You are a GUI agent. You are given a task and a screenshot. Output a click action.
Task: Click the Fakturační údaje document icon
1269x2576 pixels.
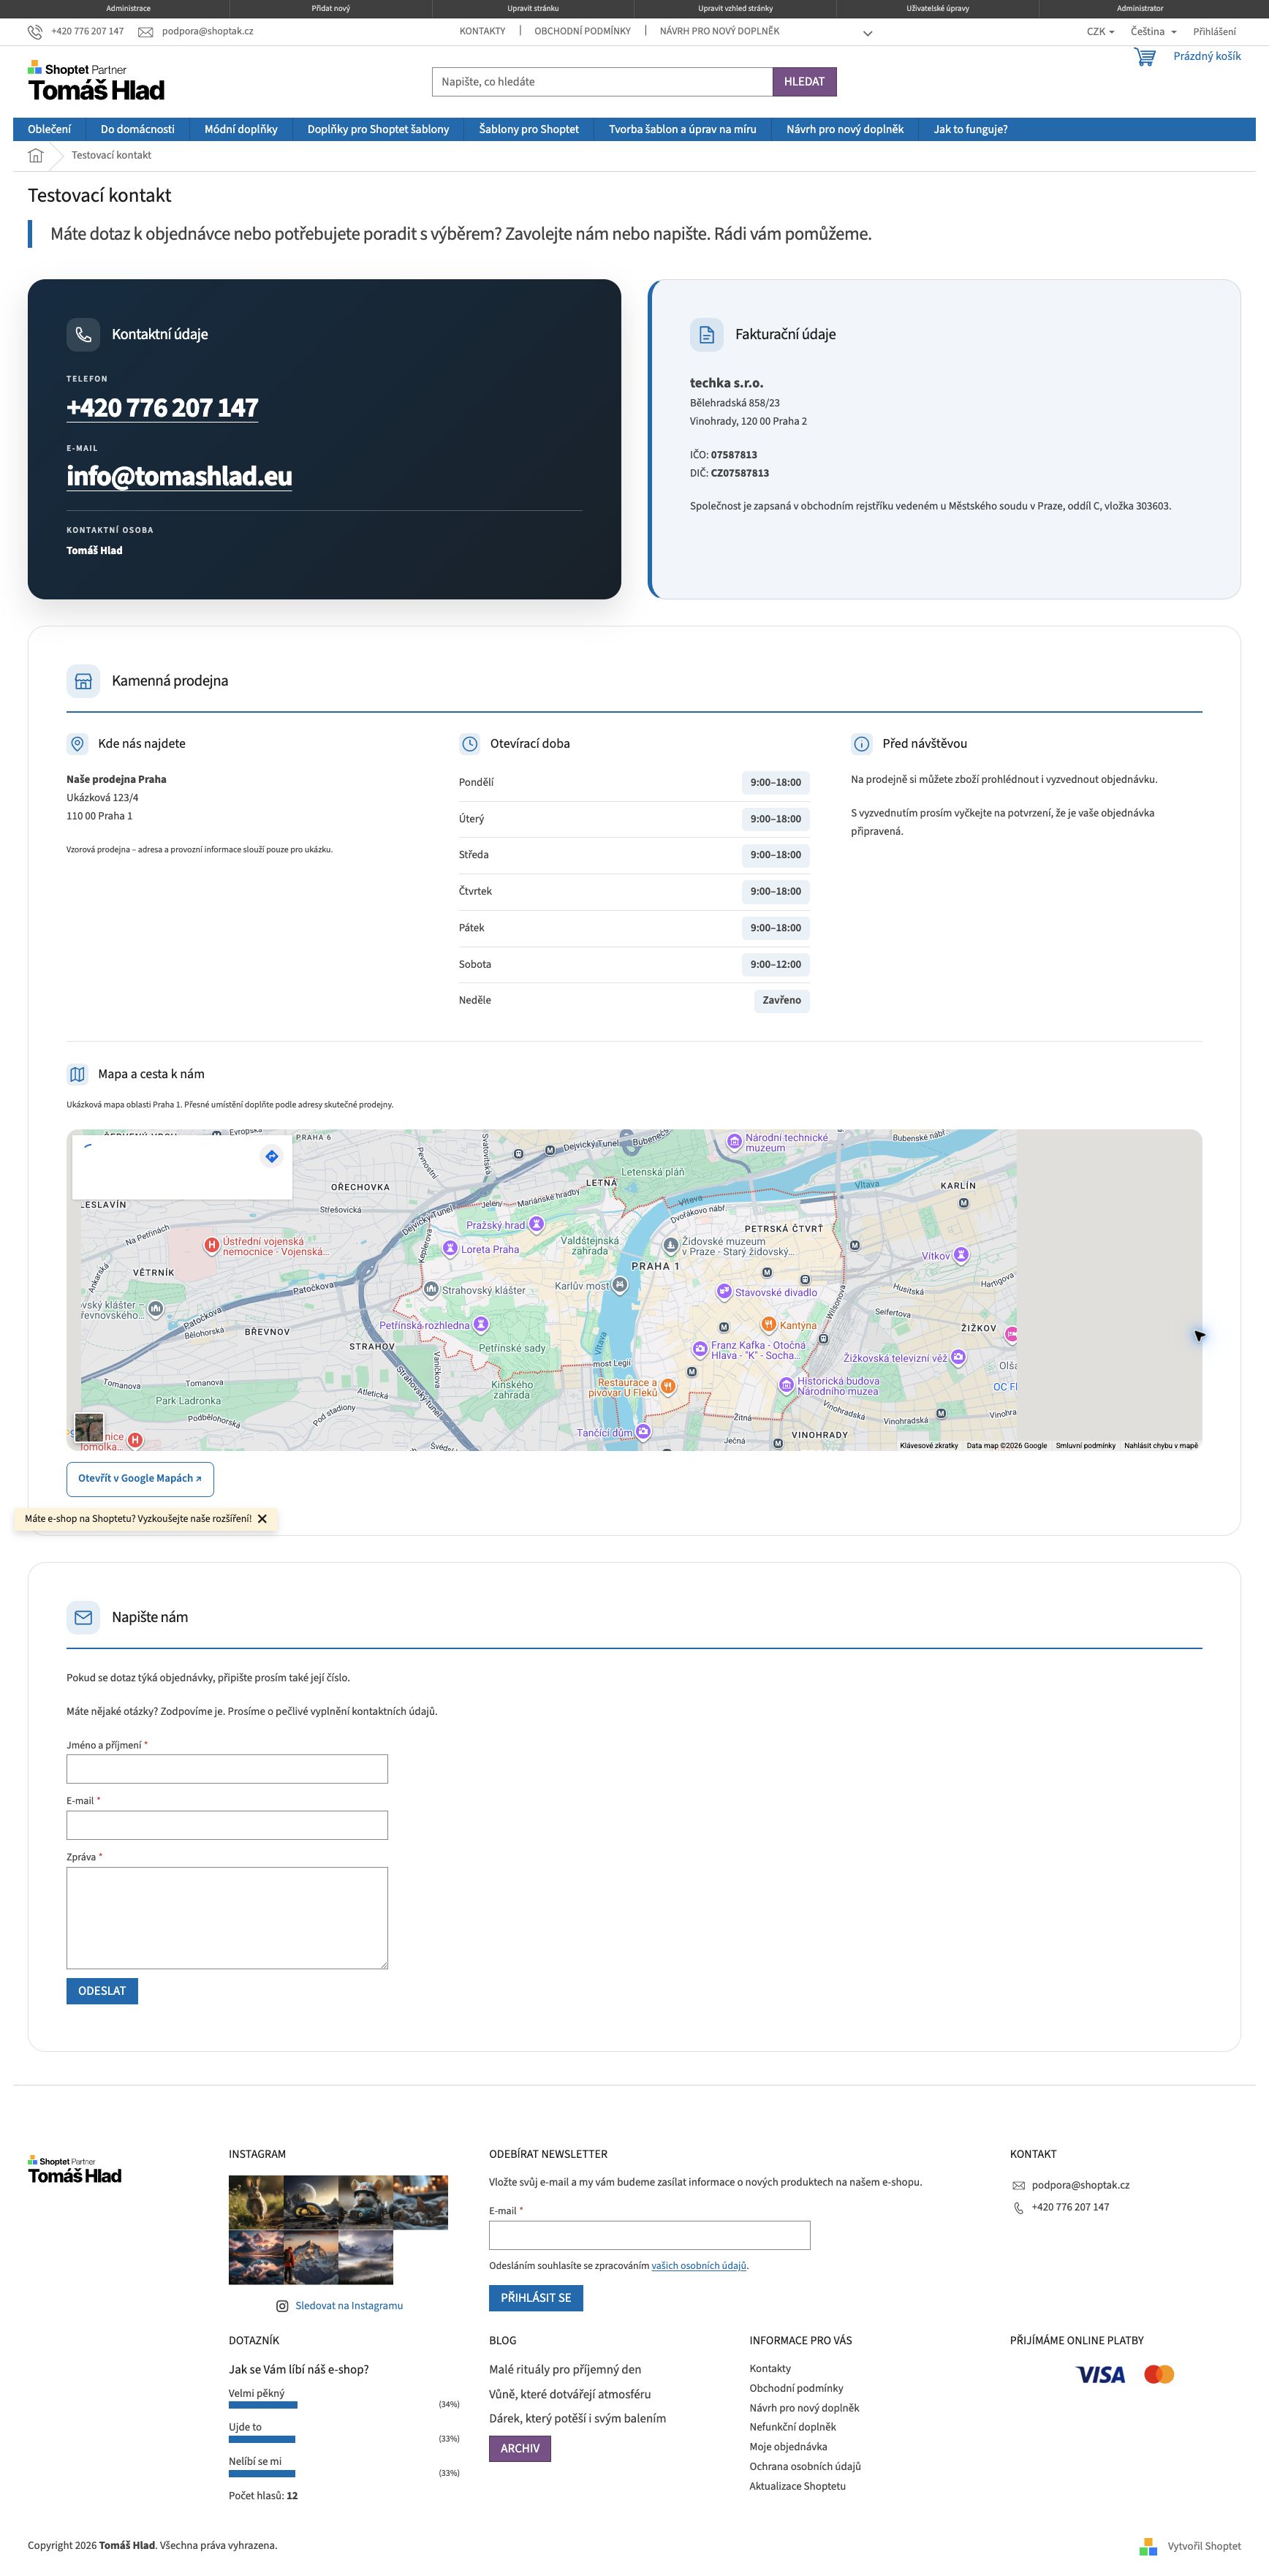coord(706,334)
